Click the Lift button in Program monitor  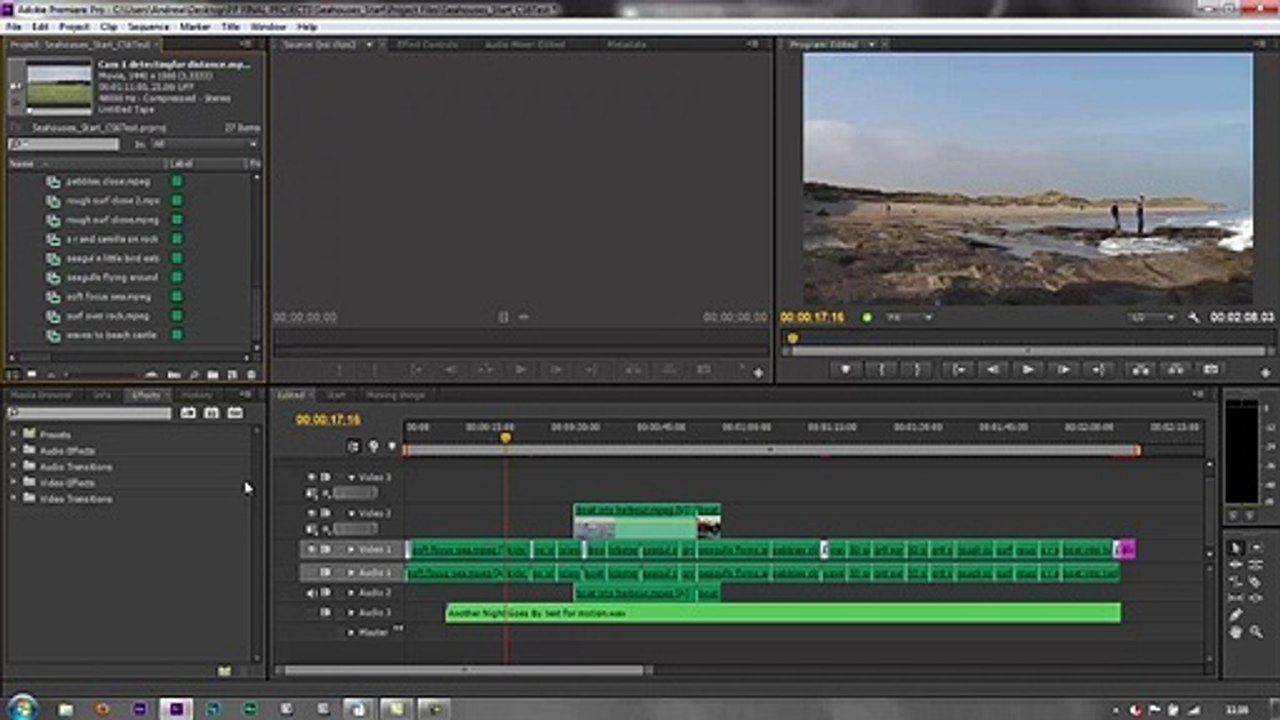pyautogui.click(x=1140, y=370)
